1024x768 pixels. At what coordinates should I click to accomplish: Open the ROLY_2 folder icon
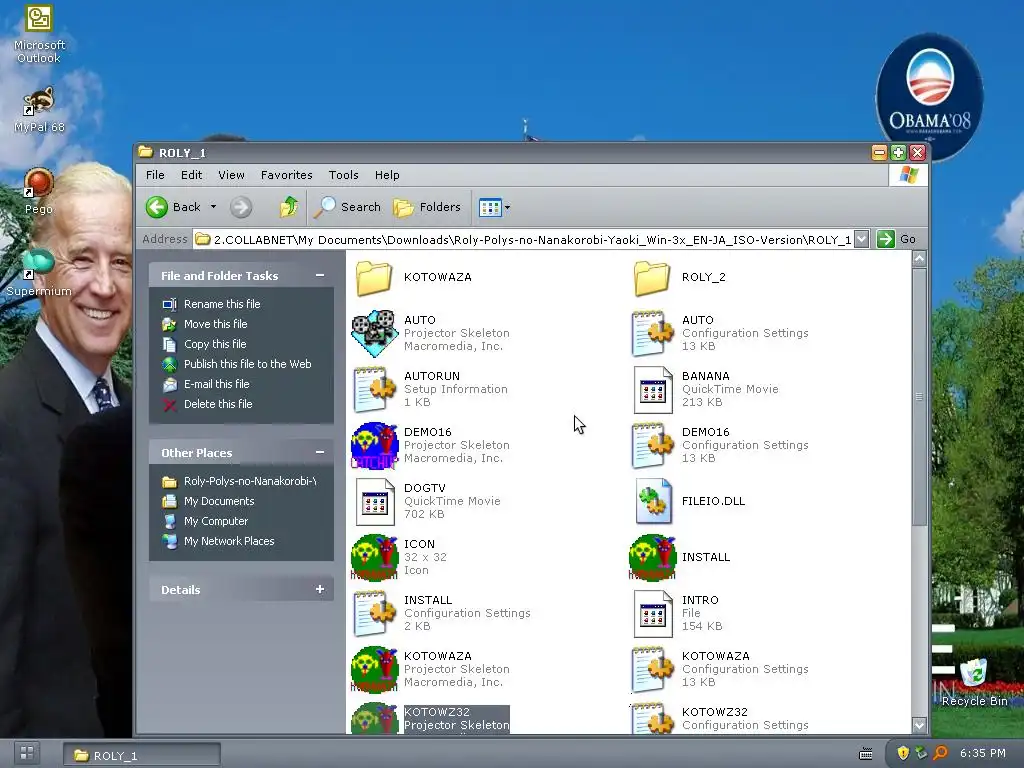coord(652,278)
